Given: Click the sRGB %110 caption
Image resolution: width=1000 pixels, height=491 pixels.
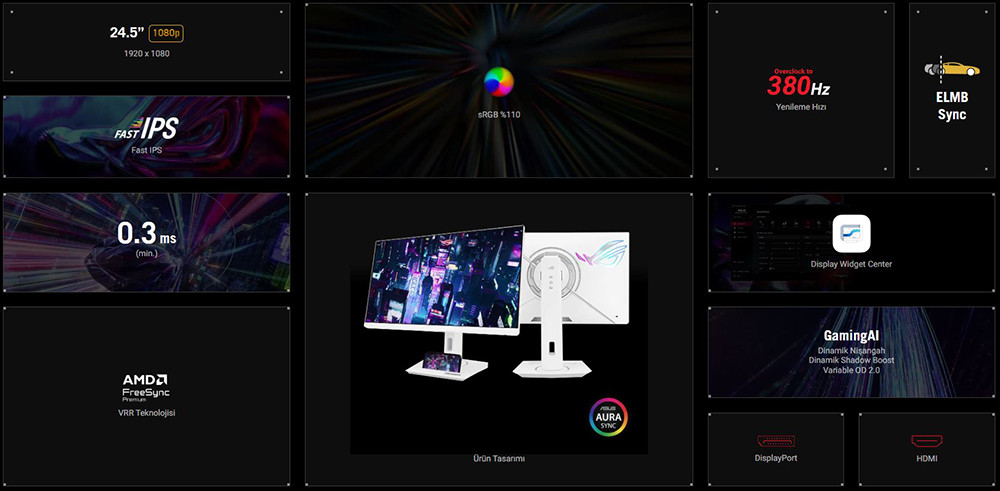Looking at the screenshot, I should 498,115.
